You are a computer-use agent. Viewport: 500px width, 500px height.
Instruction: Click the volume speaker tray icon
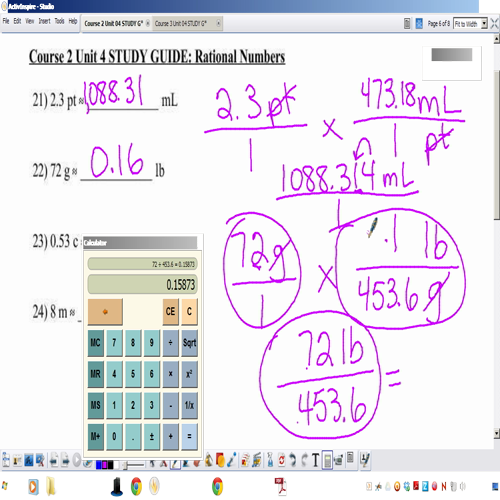coord(463,487)
